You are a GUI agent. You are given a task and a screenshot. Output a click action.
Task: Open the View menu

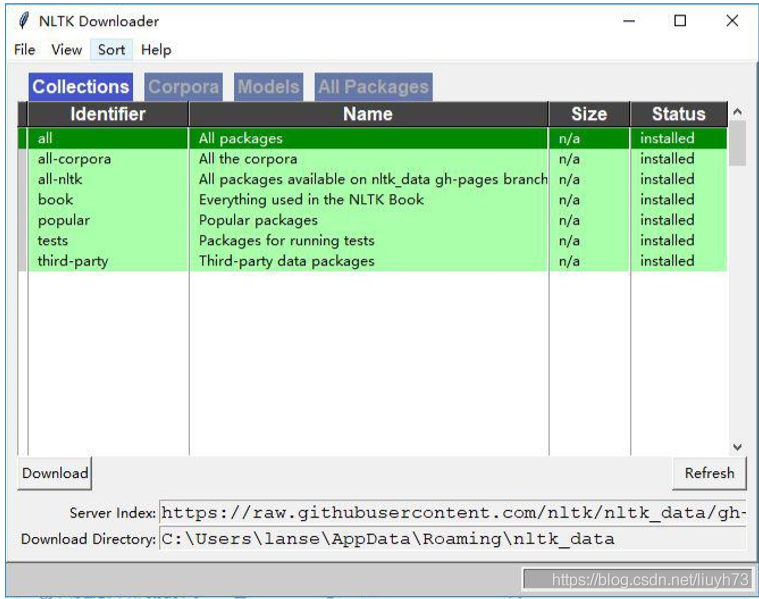(66, 50)
